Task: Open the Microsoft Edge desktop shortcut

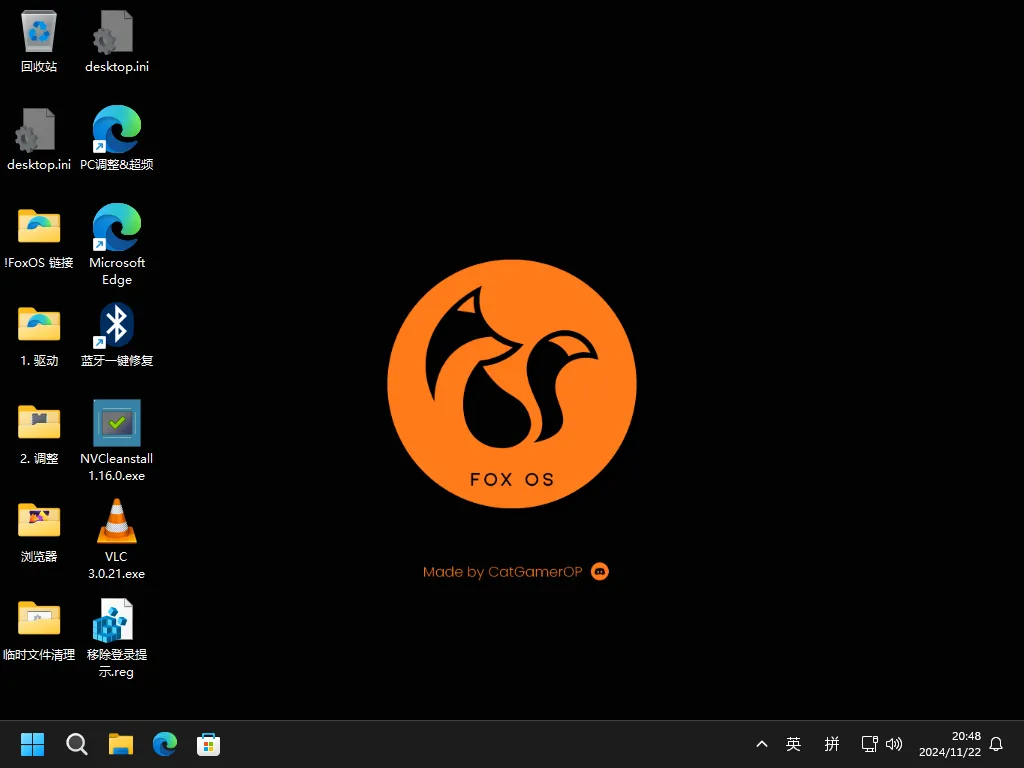Action: click(x=116, y=227)
